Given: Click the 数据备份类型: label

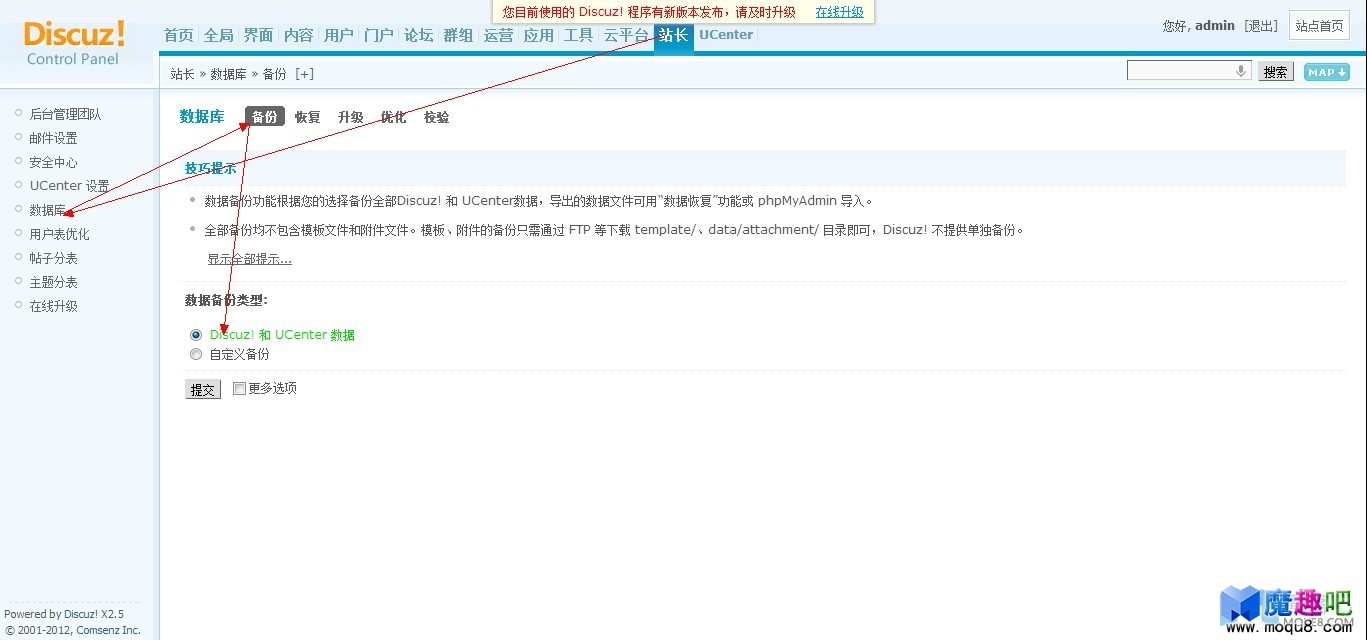Looking at the screenshot, I should click(x=226, y=300).
